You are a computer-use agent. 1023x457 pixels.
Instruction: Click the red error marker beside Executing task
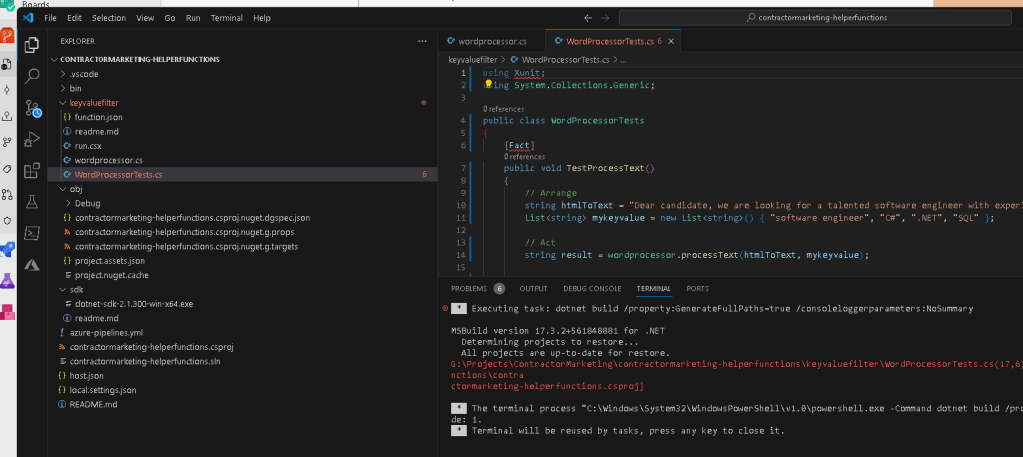click(x=445, y=308)
